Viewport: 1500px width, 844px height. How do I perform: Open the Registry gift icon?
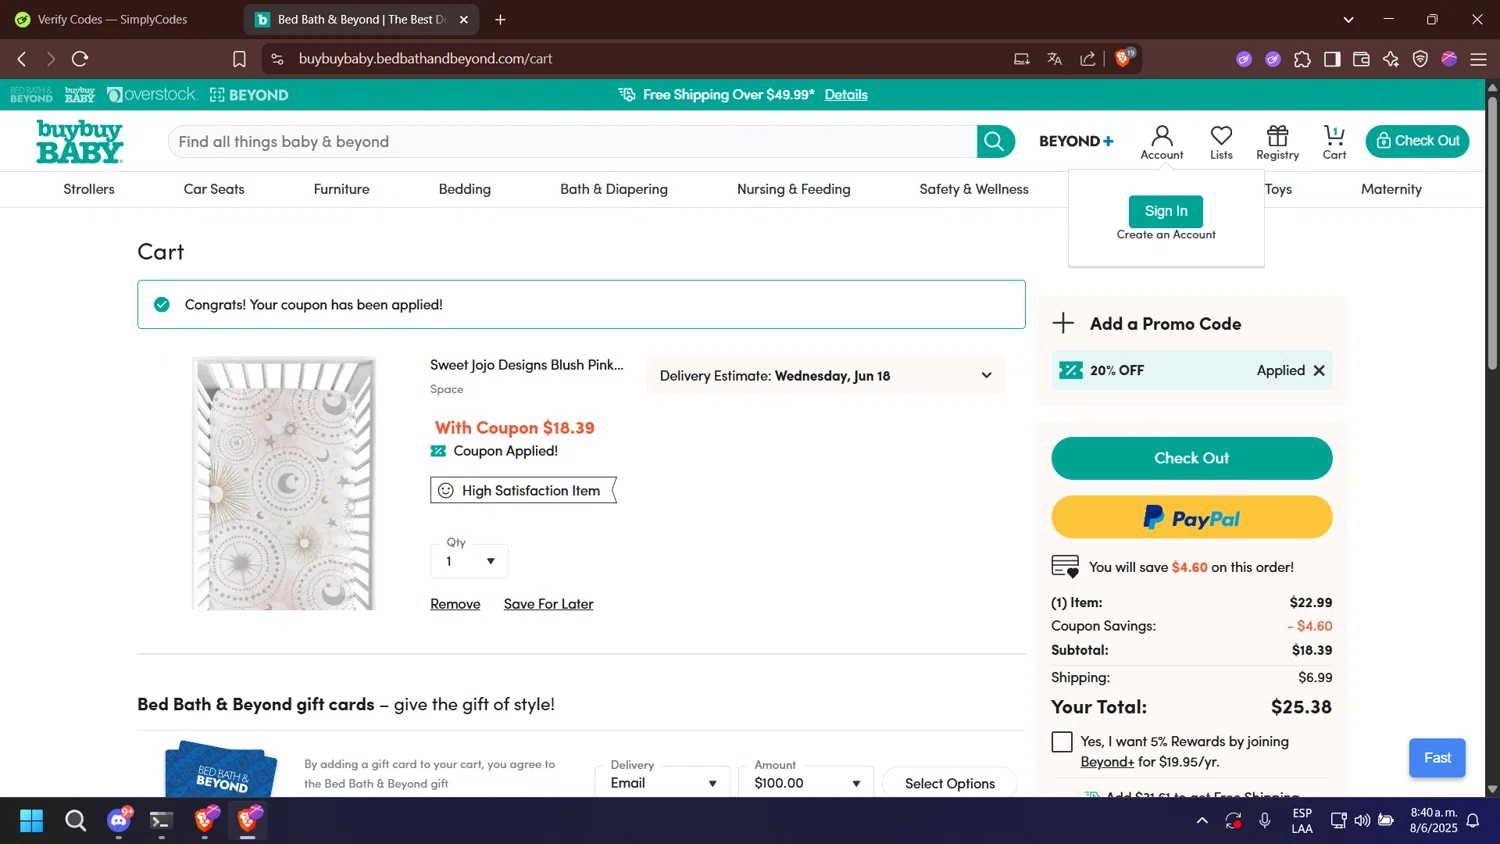[1277, 142]
